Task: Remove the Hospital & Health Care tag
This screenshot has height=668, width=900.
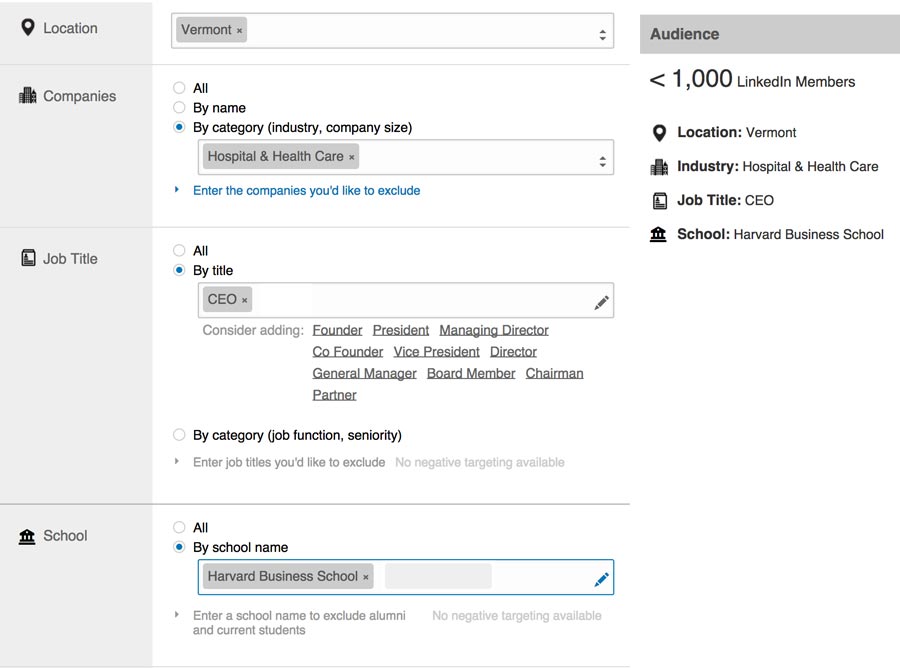Action: tap(351, 157)
